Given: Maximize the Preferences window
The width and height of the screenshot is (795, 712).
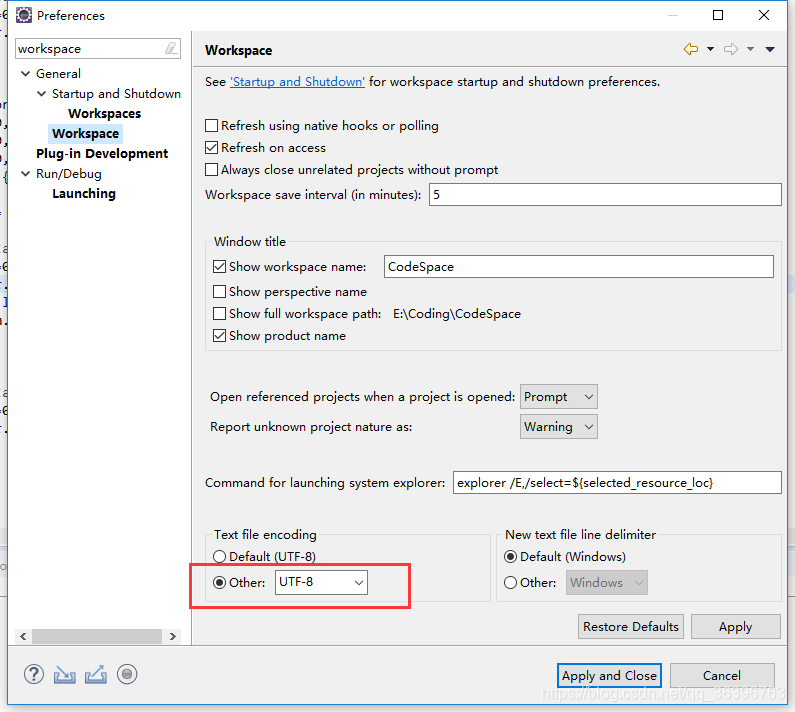Looking at the screenshot, I should [718, 15].
